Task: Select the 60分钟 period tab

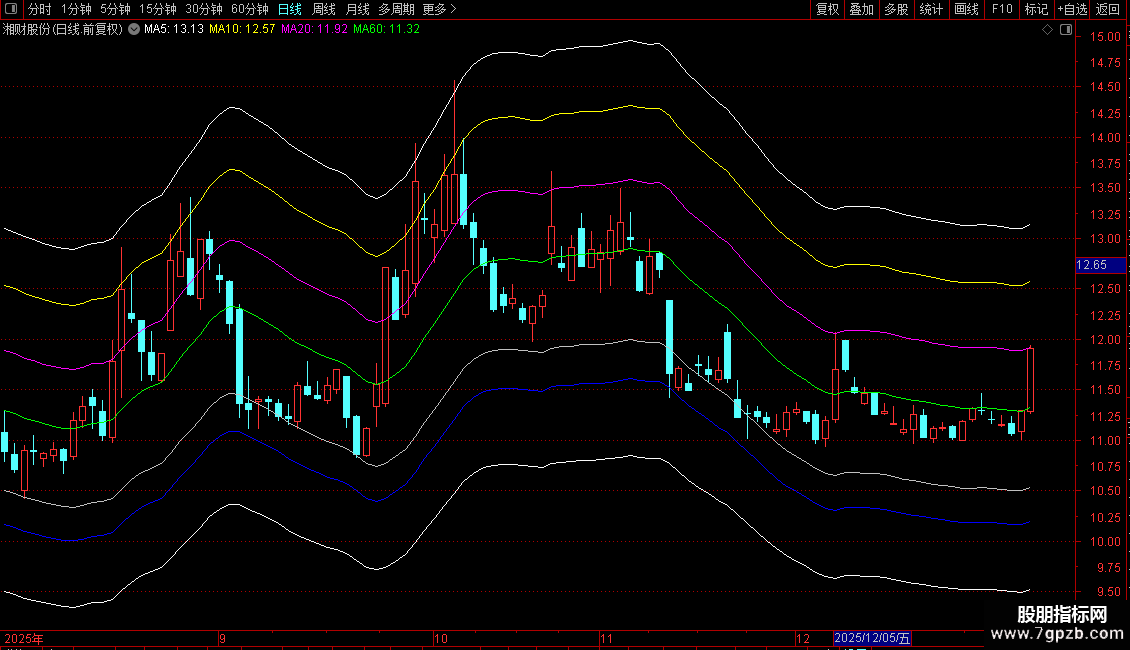Action: (249, 9)
